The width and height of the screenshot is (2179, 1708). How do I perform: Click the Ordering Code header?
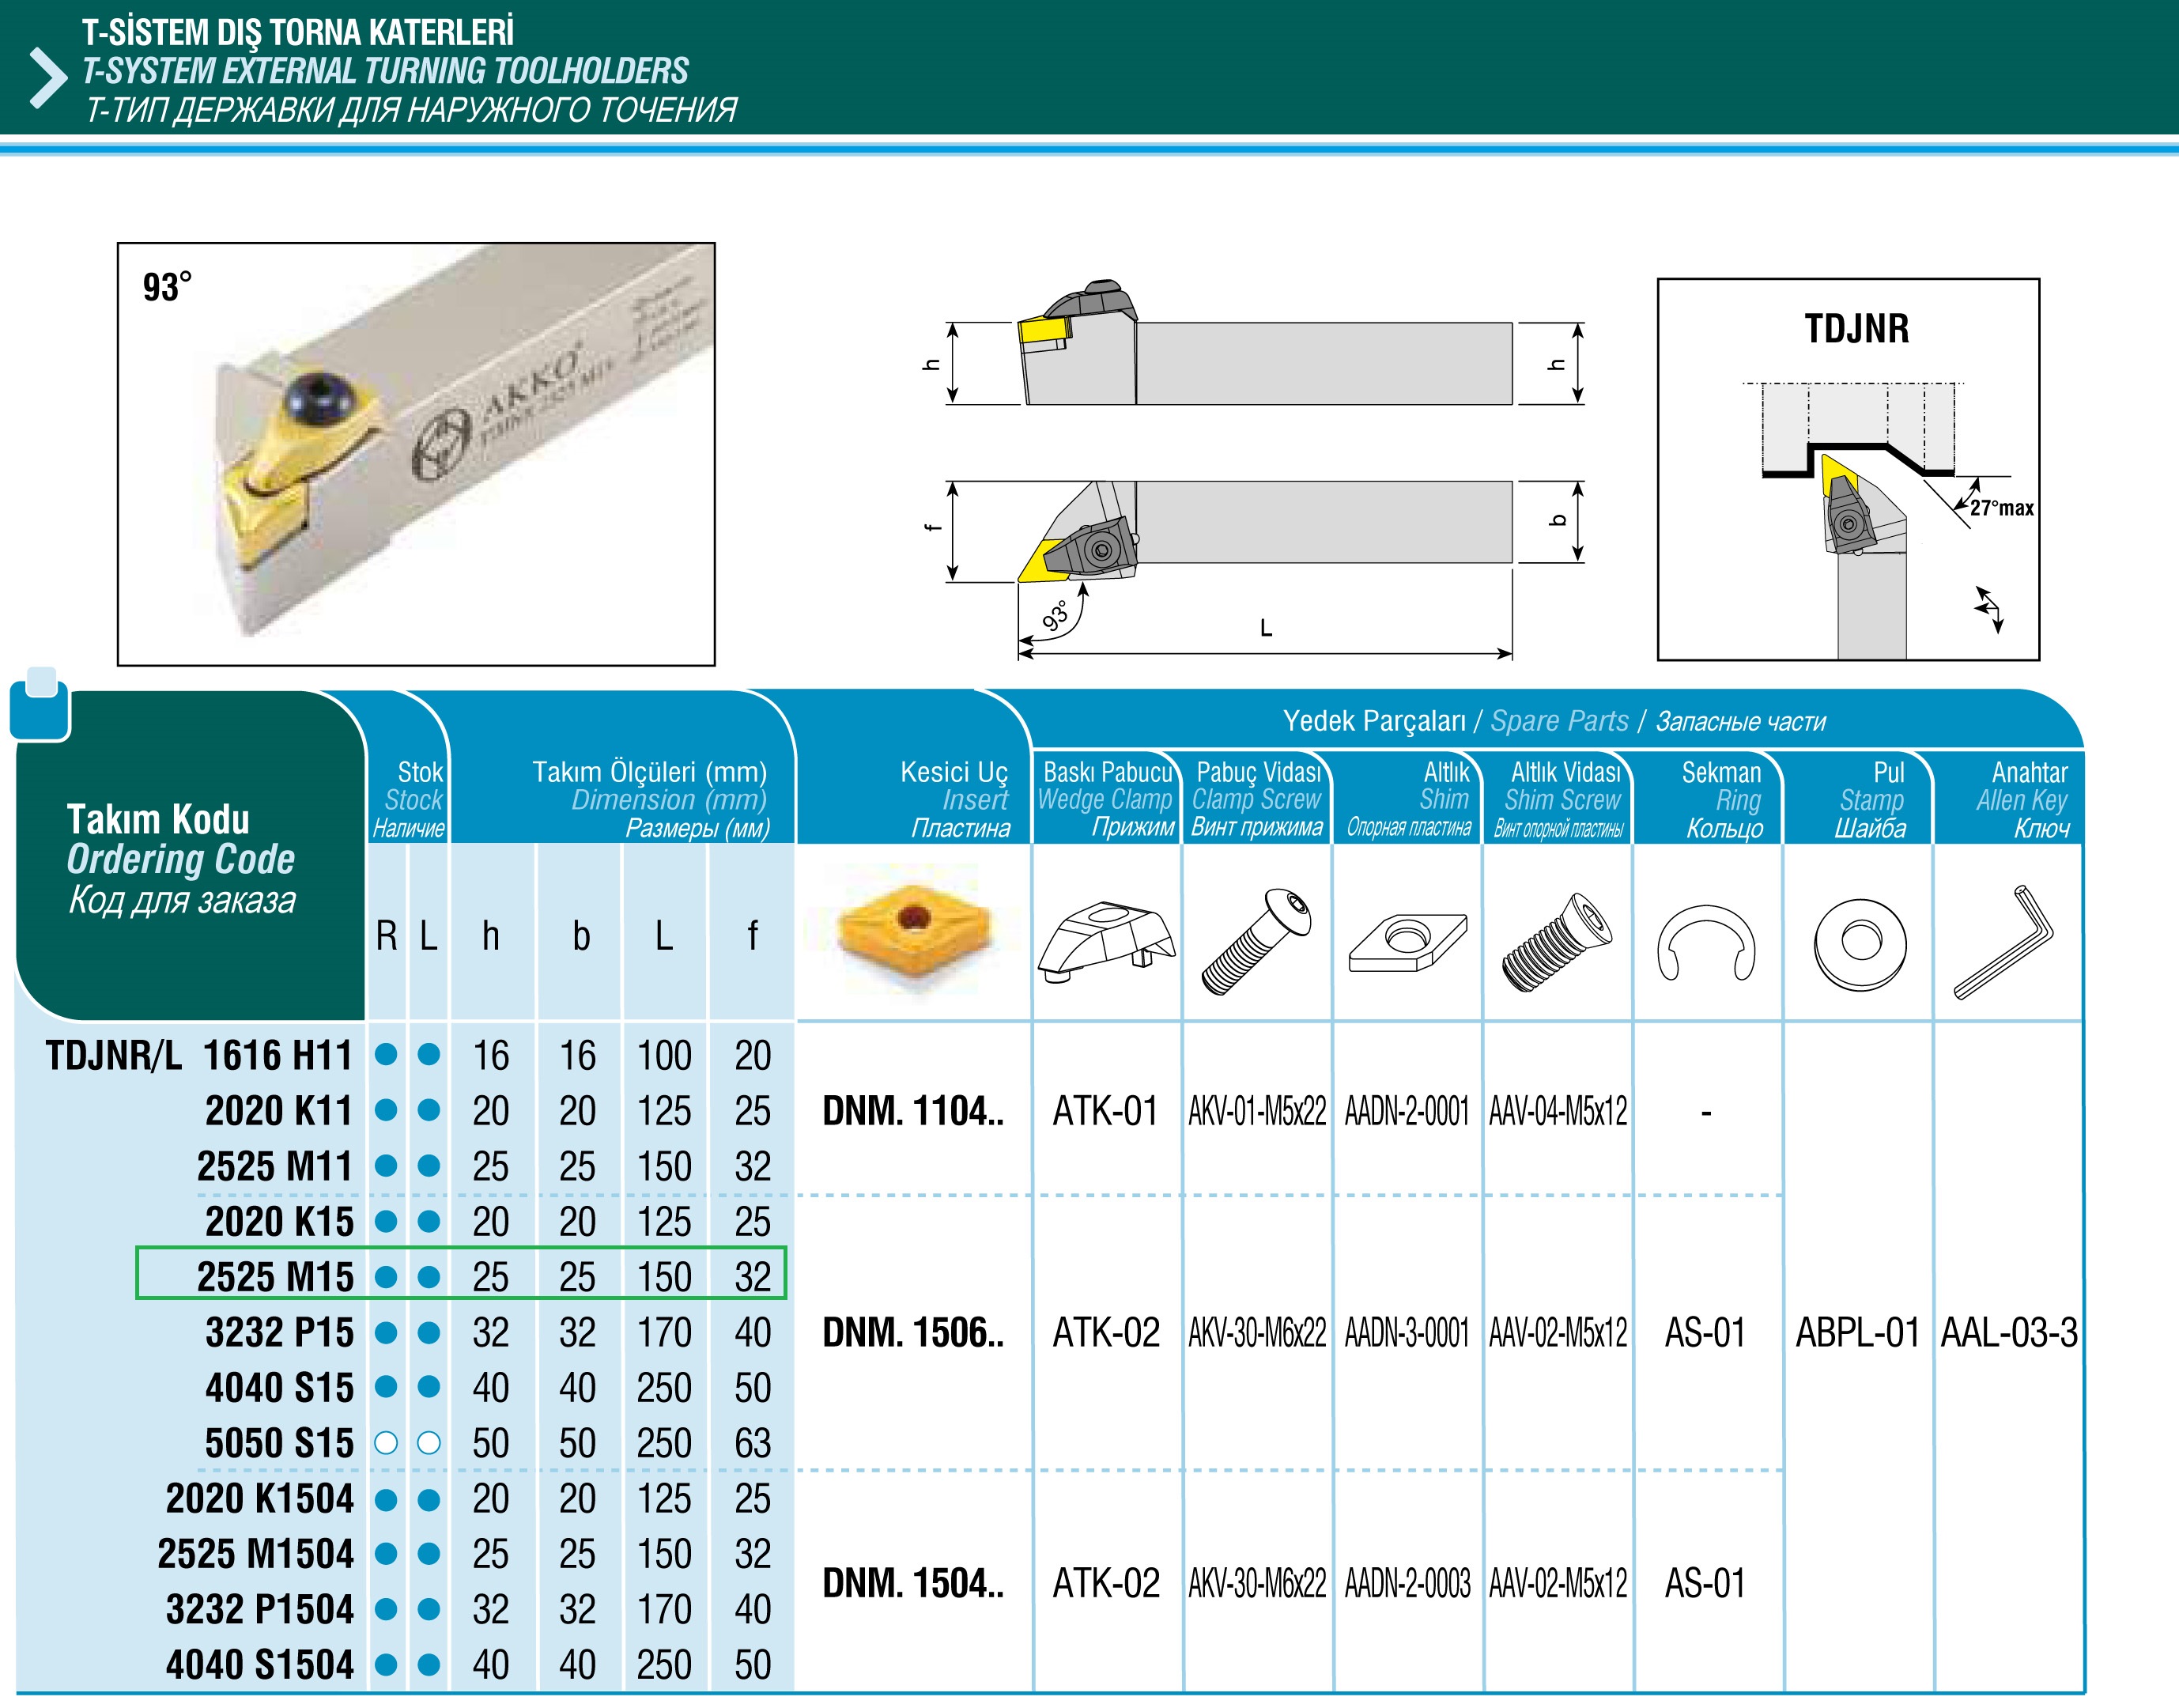(181, 860)
